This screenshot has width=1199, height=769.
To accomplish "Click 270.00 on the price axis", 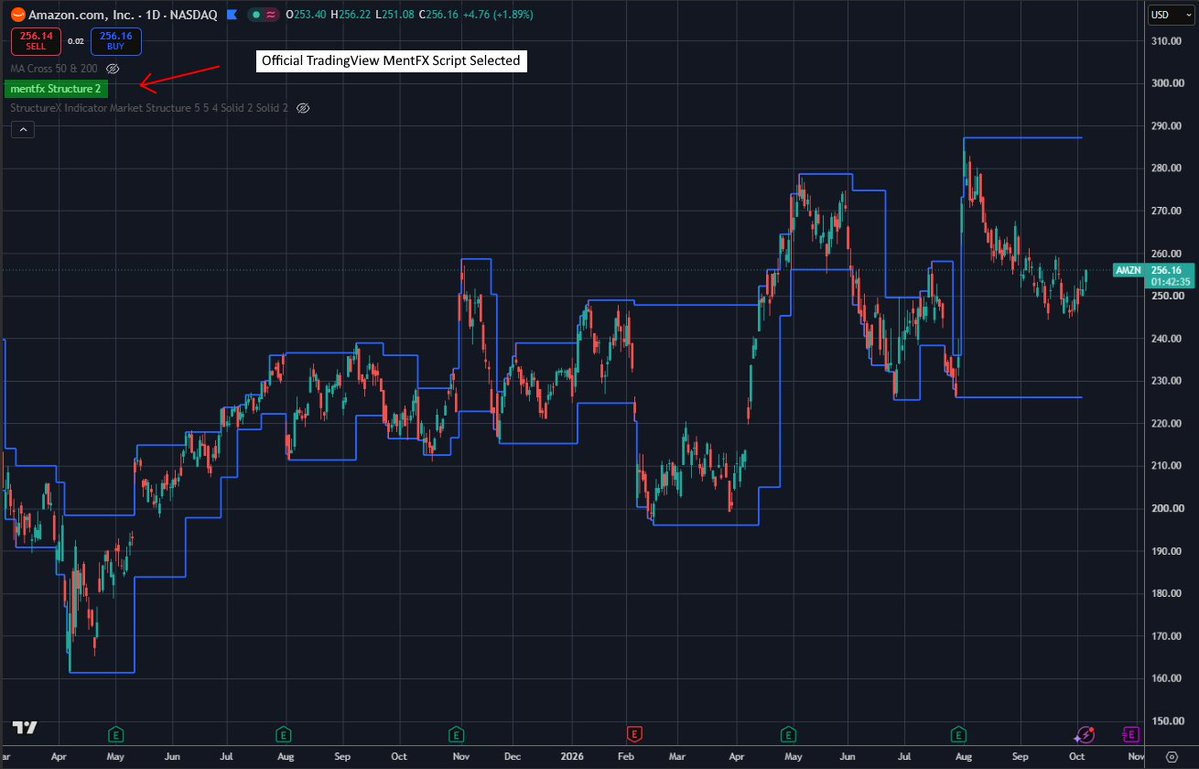I will click(x=1166, y=211).
